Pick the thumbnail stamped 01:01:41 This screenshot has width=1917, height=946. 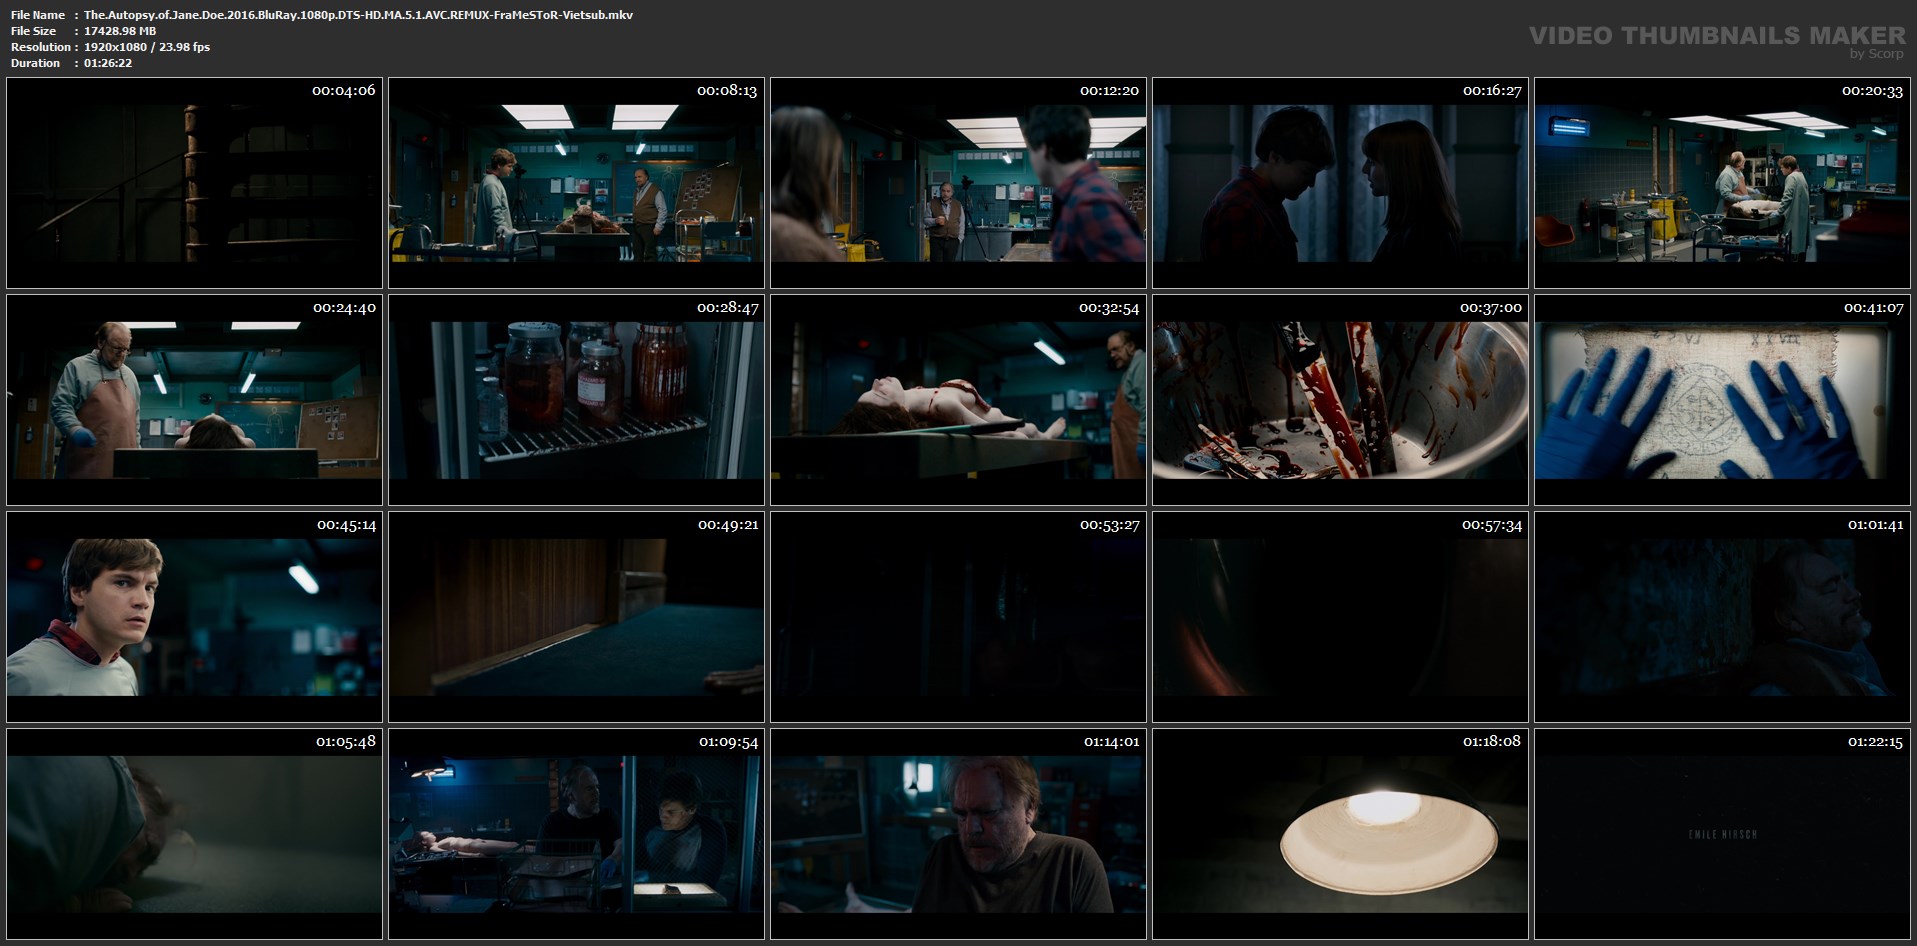(x=1722, y=617)
